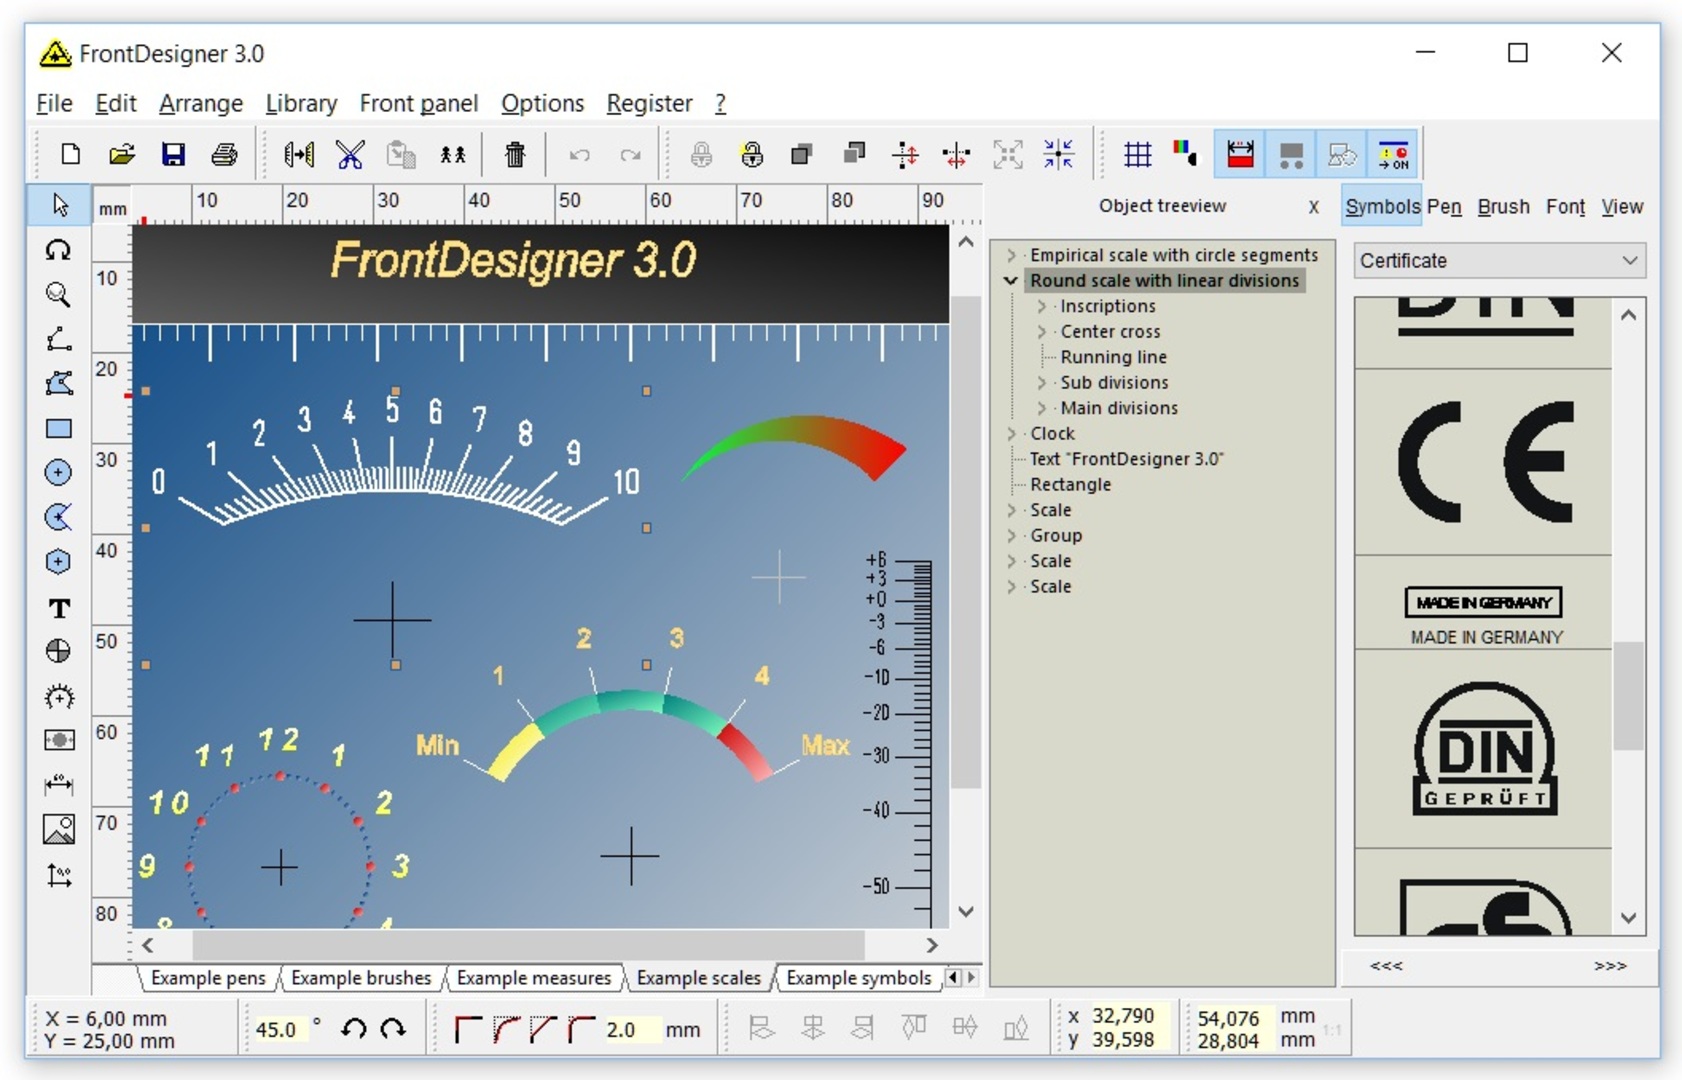
Task: Click the Bring to front icon
Action: (x=802, y=154)
